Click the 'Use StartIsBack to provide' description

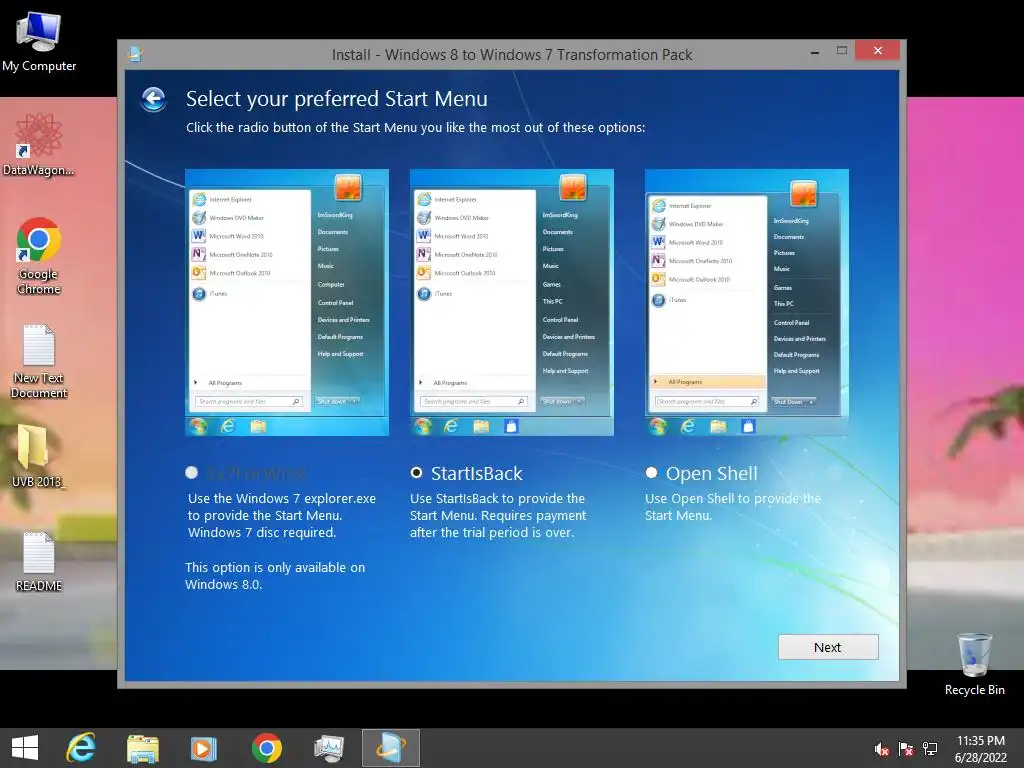pyautogui.click(x=498, y=515)
